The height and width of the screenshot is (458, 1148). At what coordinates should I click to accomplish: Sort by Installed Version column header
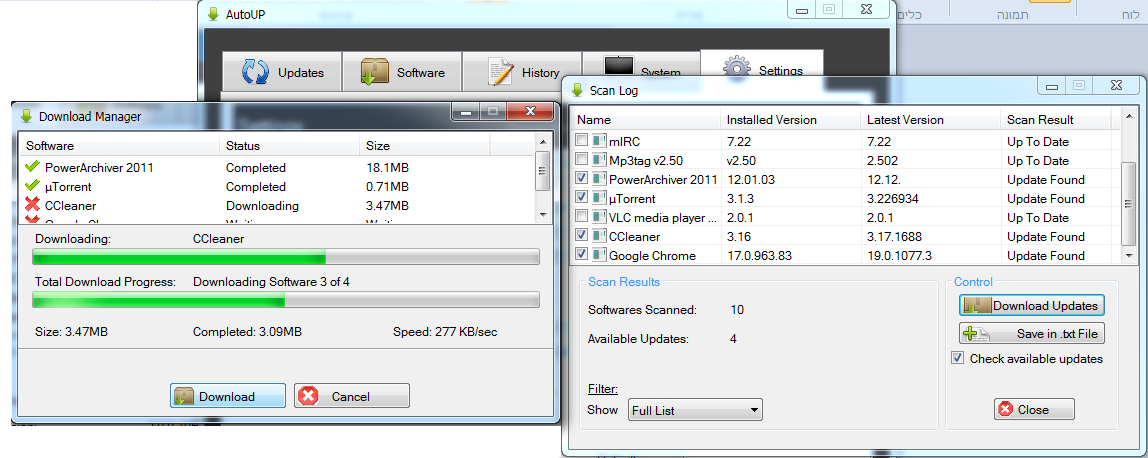point(791,119)
